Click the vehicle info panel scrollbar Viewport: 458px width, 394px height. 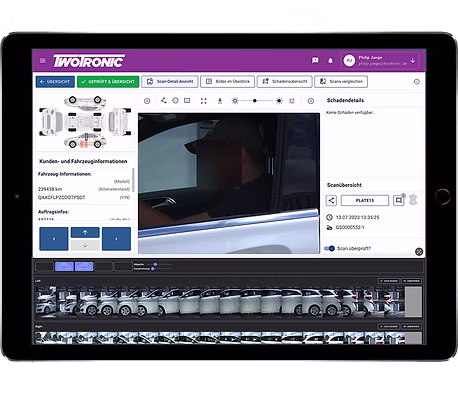(x=133, y=180)
